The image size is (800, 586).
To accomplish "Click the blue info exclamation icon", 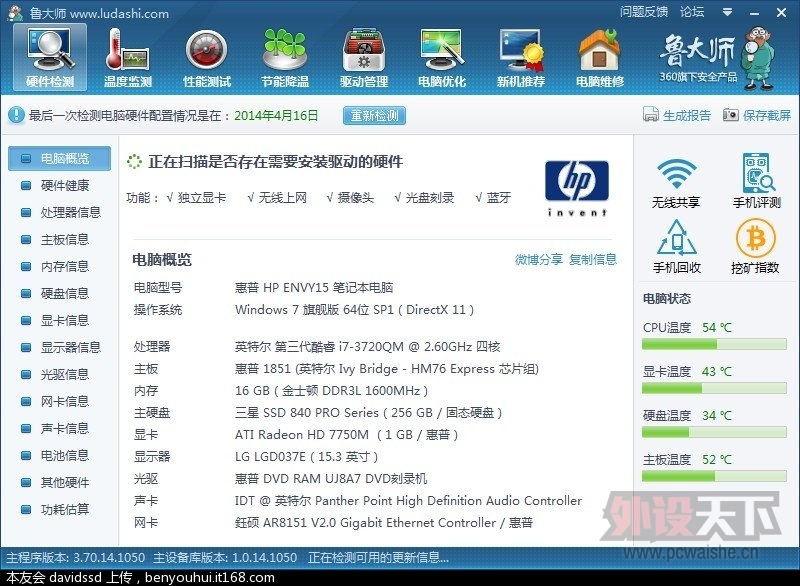I will click(x=16, y=115).
